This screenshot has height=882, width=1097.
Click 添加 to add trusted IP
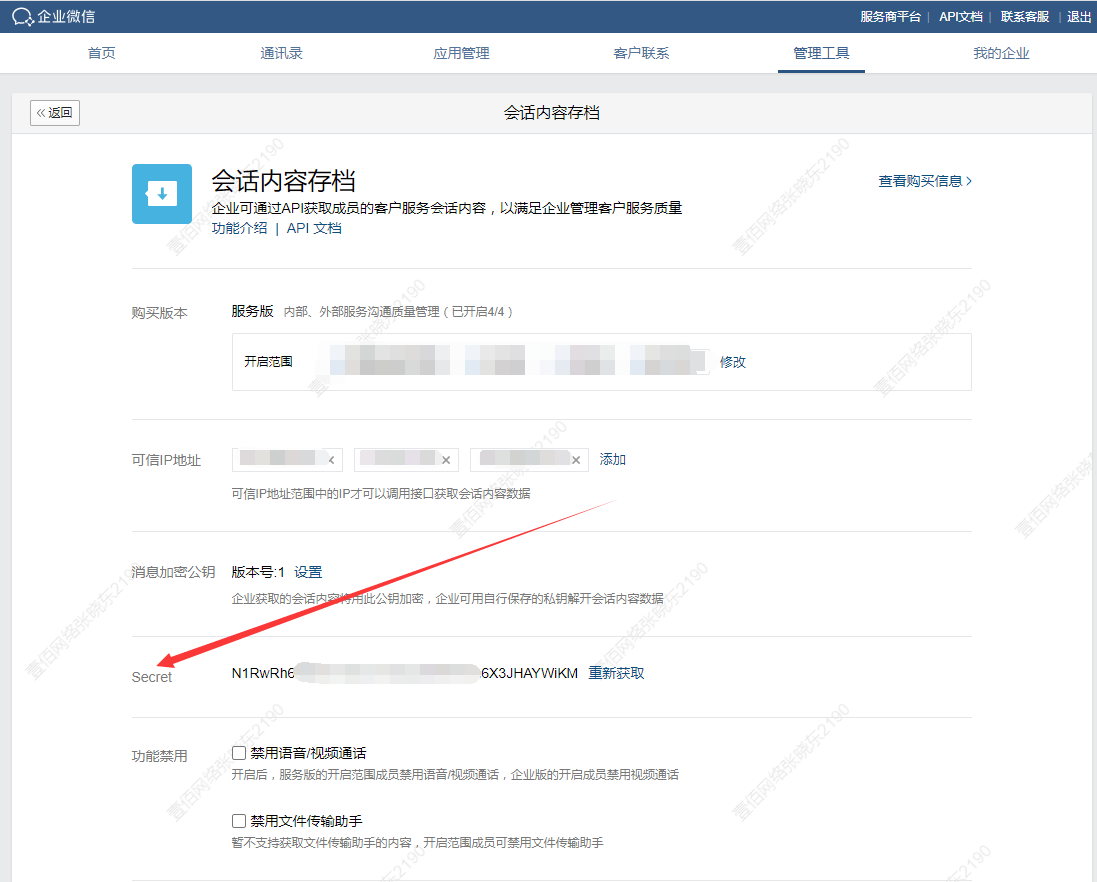613,460
